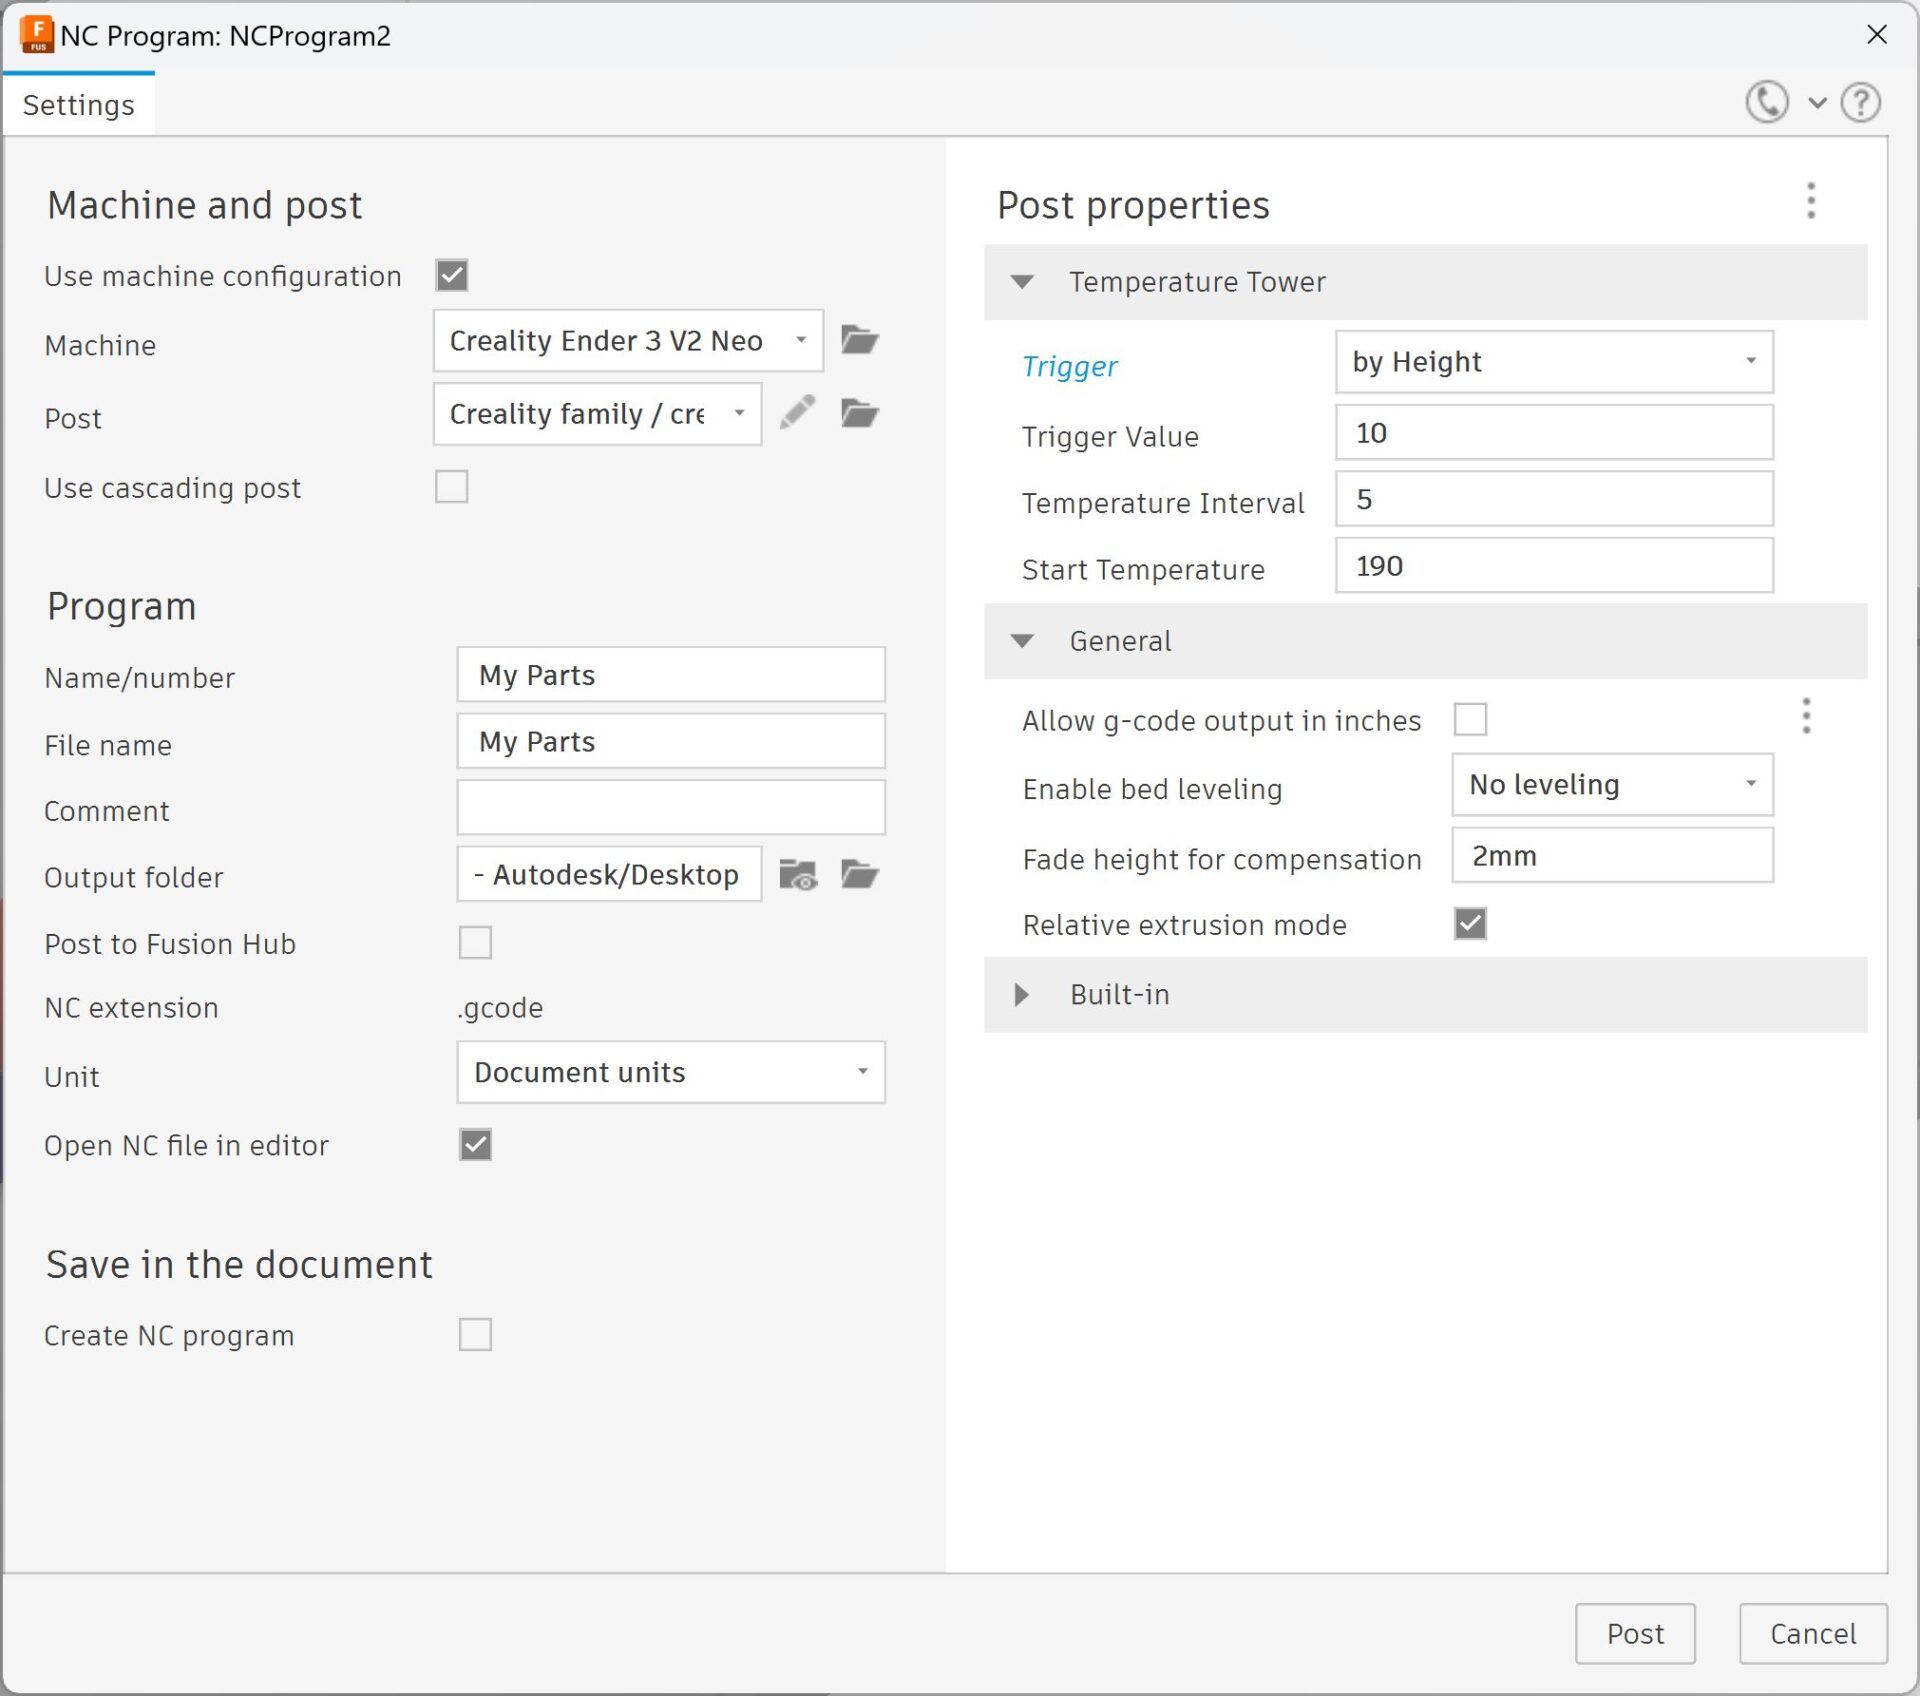Click the Fusion icon in the title bar
The height and width of the screenshot is (1696, 1920).
coord(35,35)
